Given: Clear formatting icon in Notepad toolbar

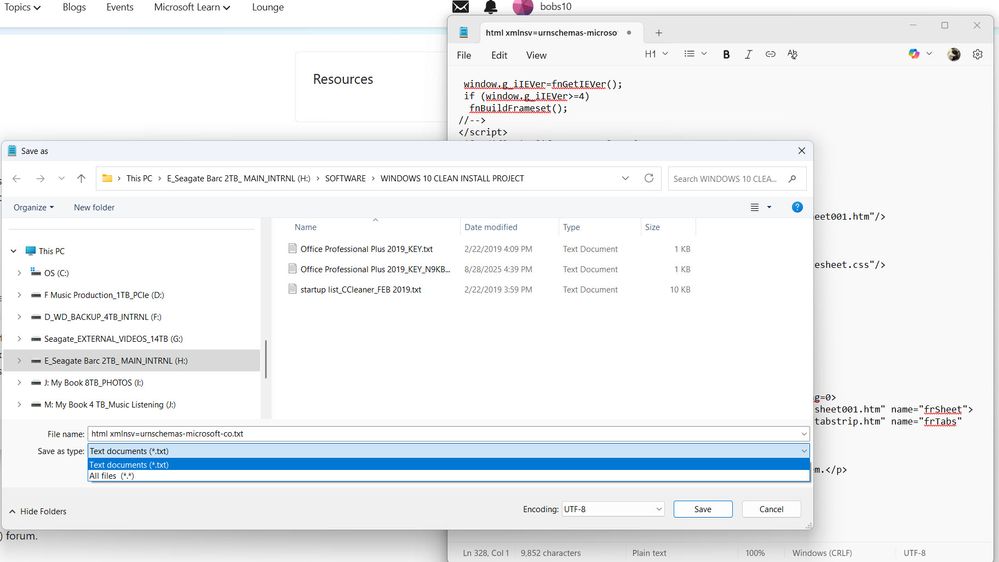Looking at the screenshot, I should pyautogui.click(x=793, y=54).
